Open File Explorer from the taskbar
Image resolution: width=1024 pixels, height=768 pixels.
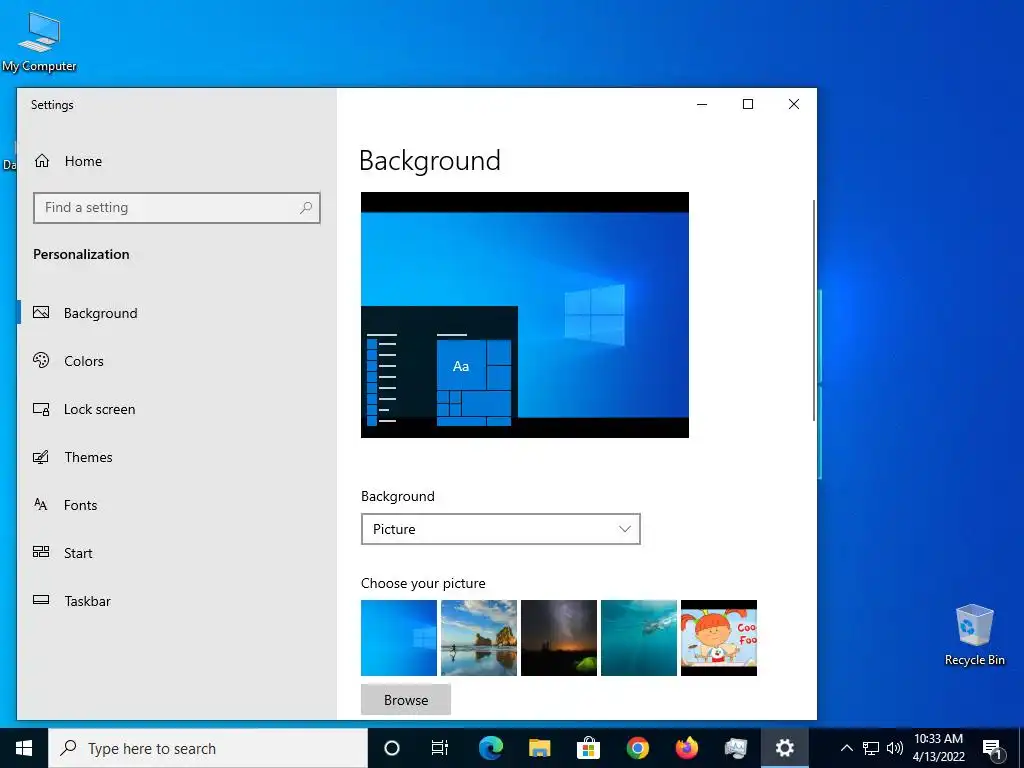pos(539,748)
